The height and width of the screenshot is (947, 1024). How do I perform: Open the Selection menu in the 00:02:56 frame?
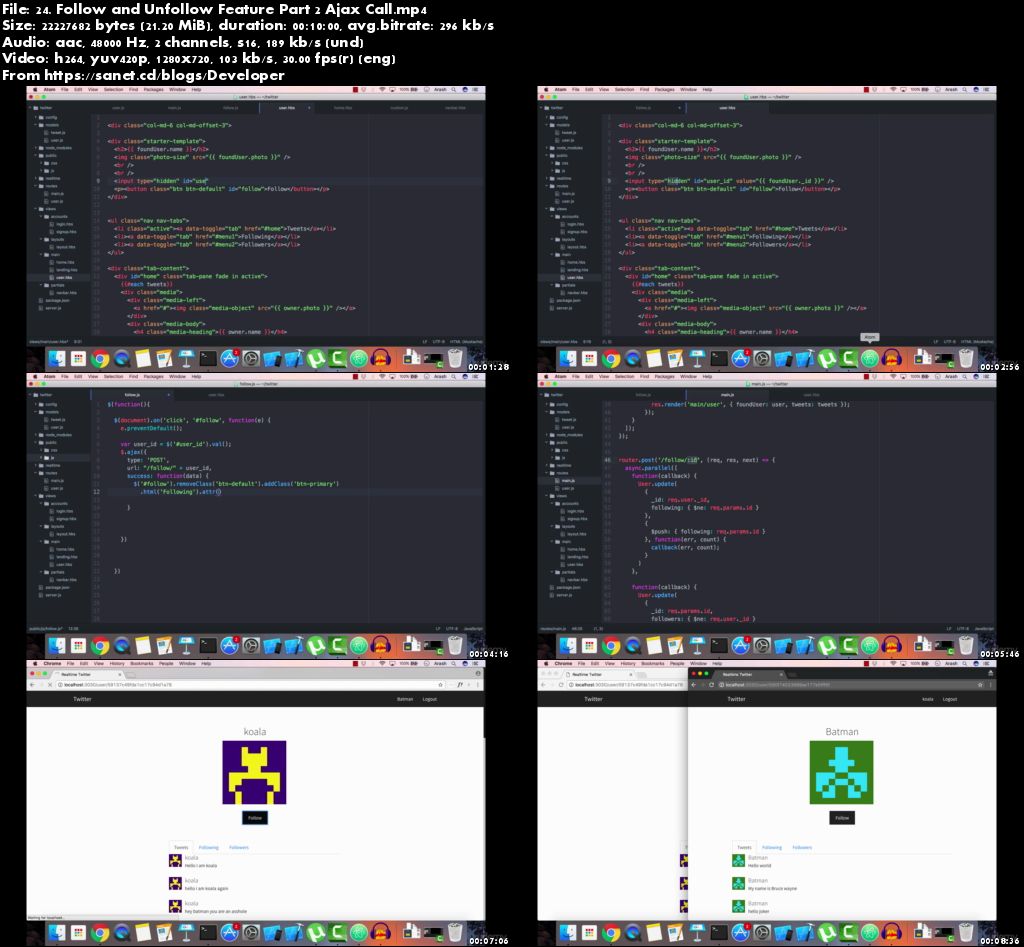point(624,89)
